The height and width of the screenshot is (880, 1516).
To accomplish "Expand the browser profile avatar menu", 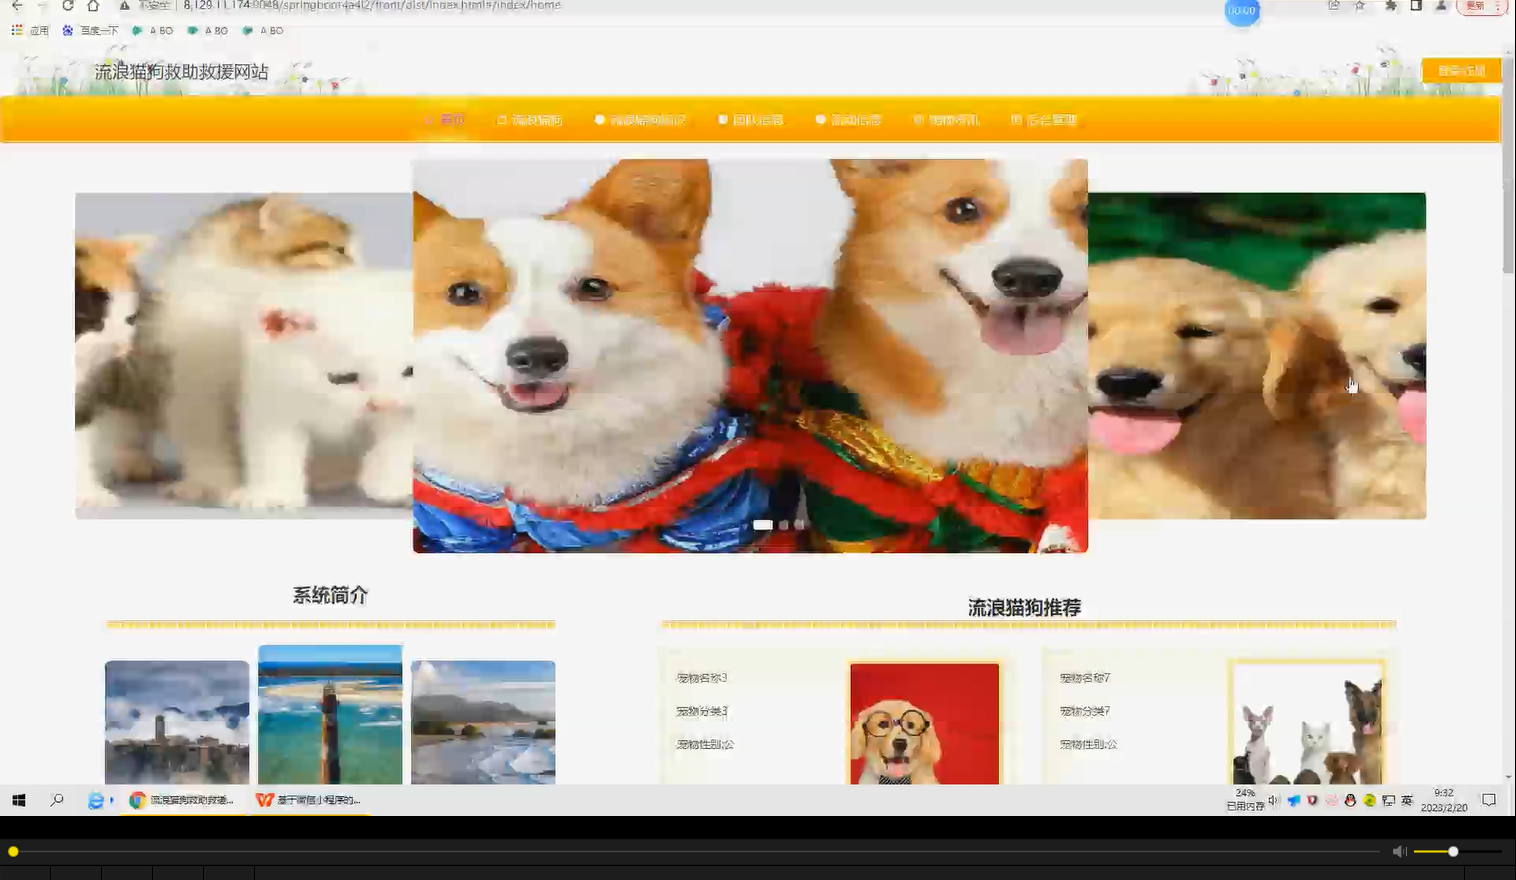I will (1442, 6).
